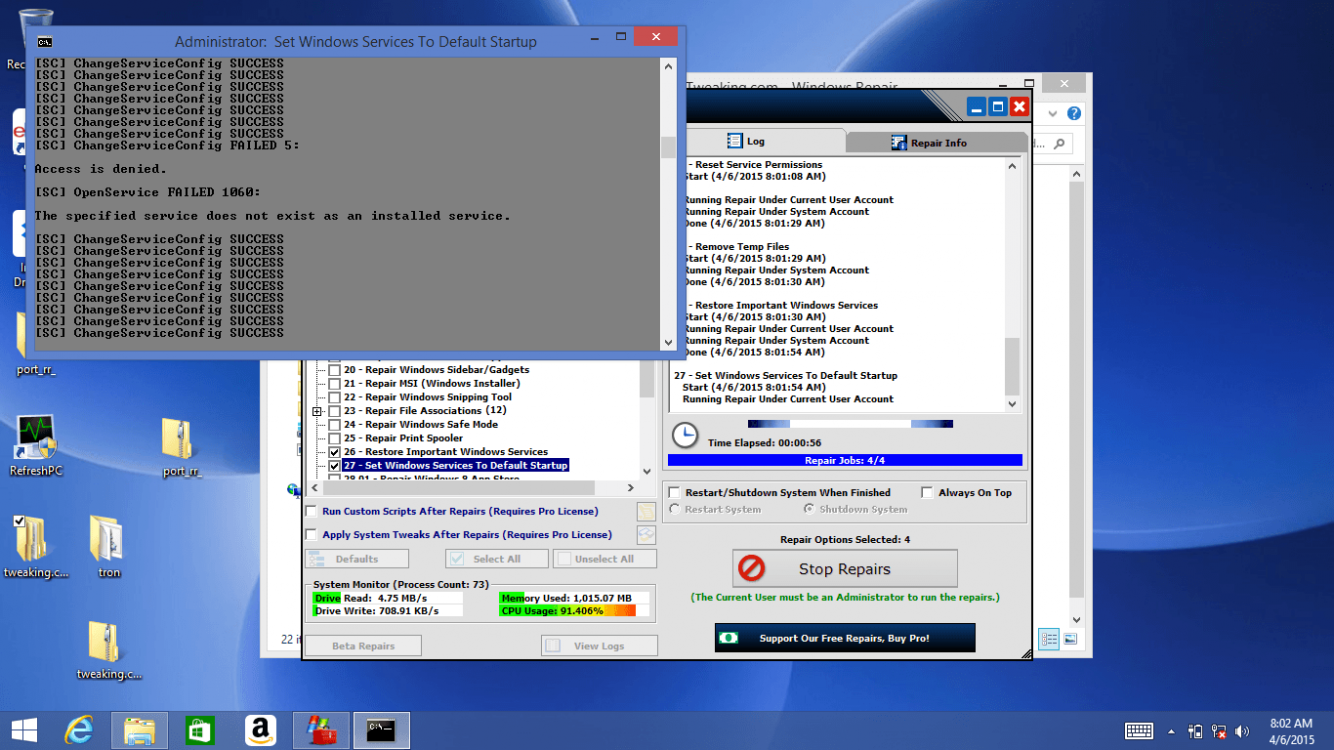Click the log panel scroll up arrow
Viewport: 1334px width, 750px height.
click(1012, 166)
